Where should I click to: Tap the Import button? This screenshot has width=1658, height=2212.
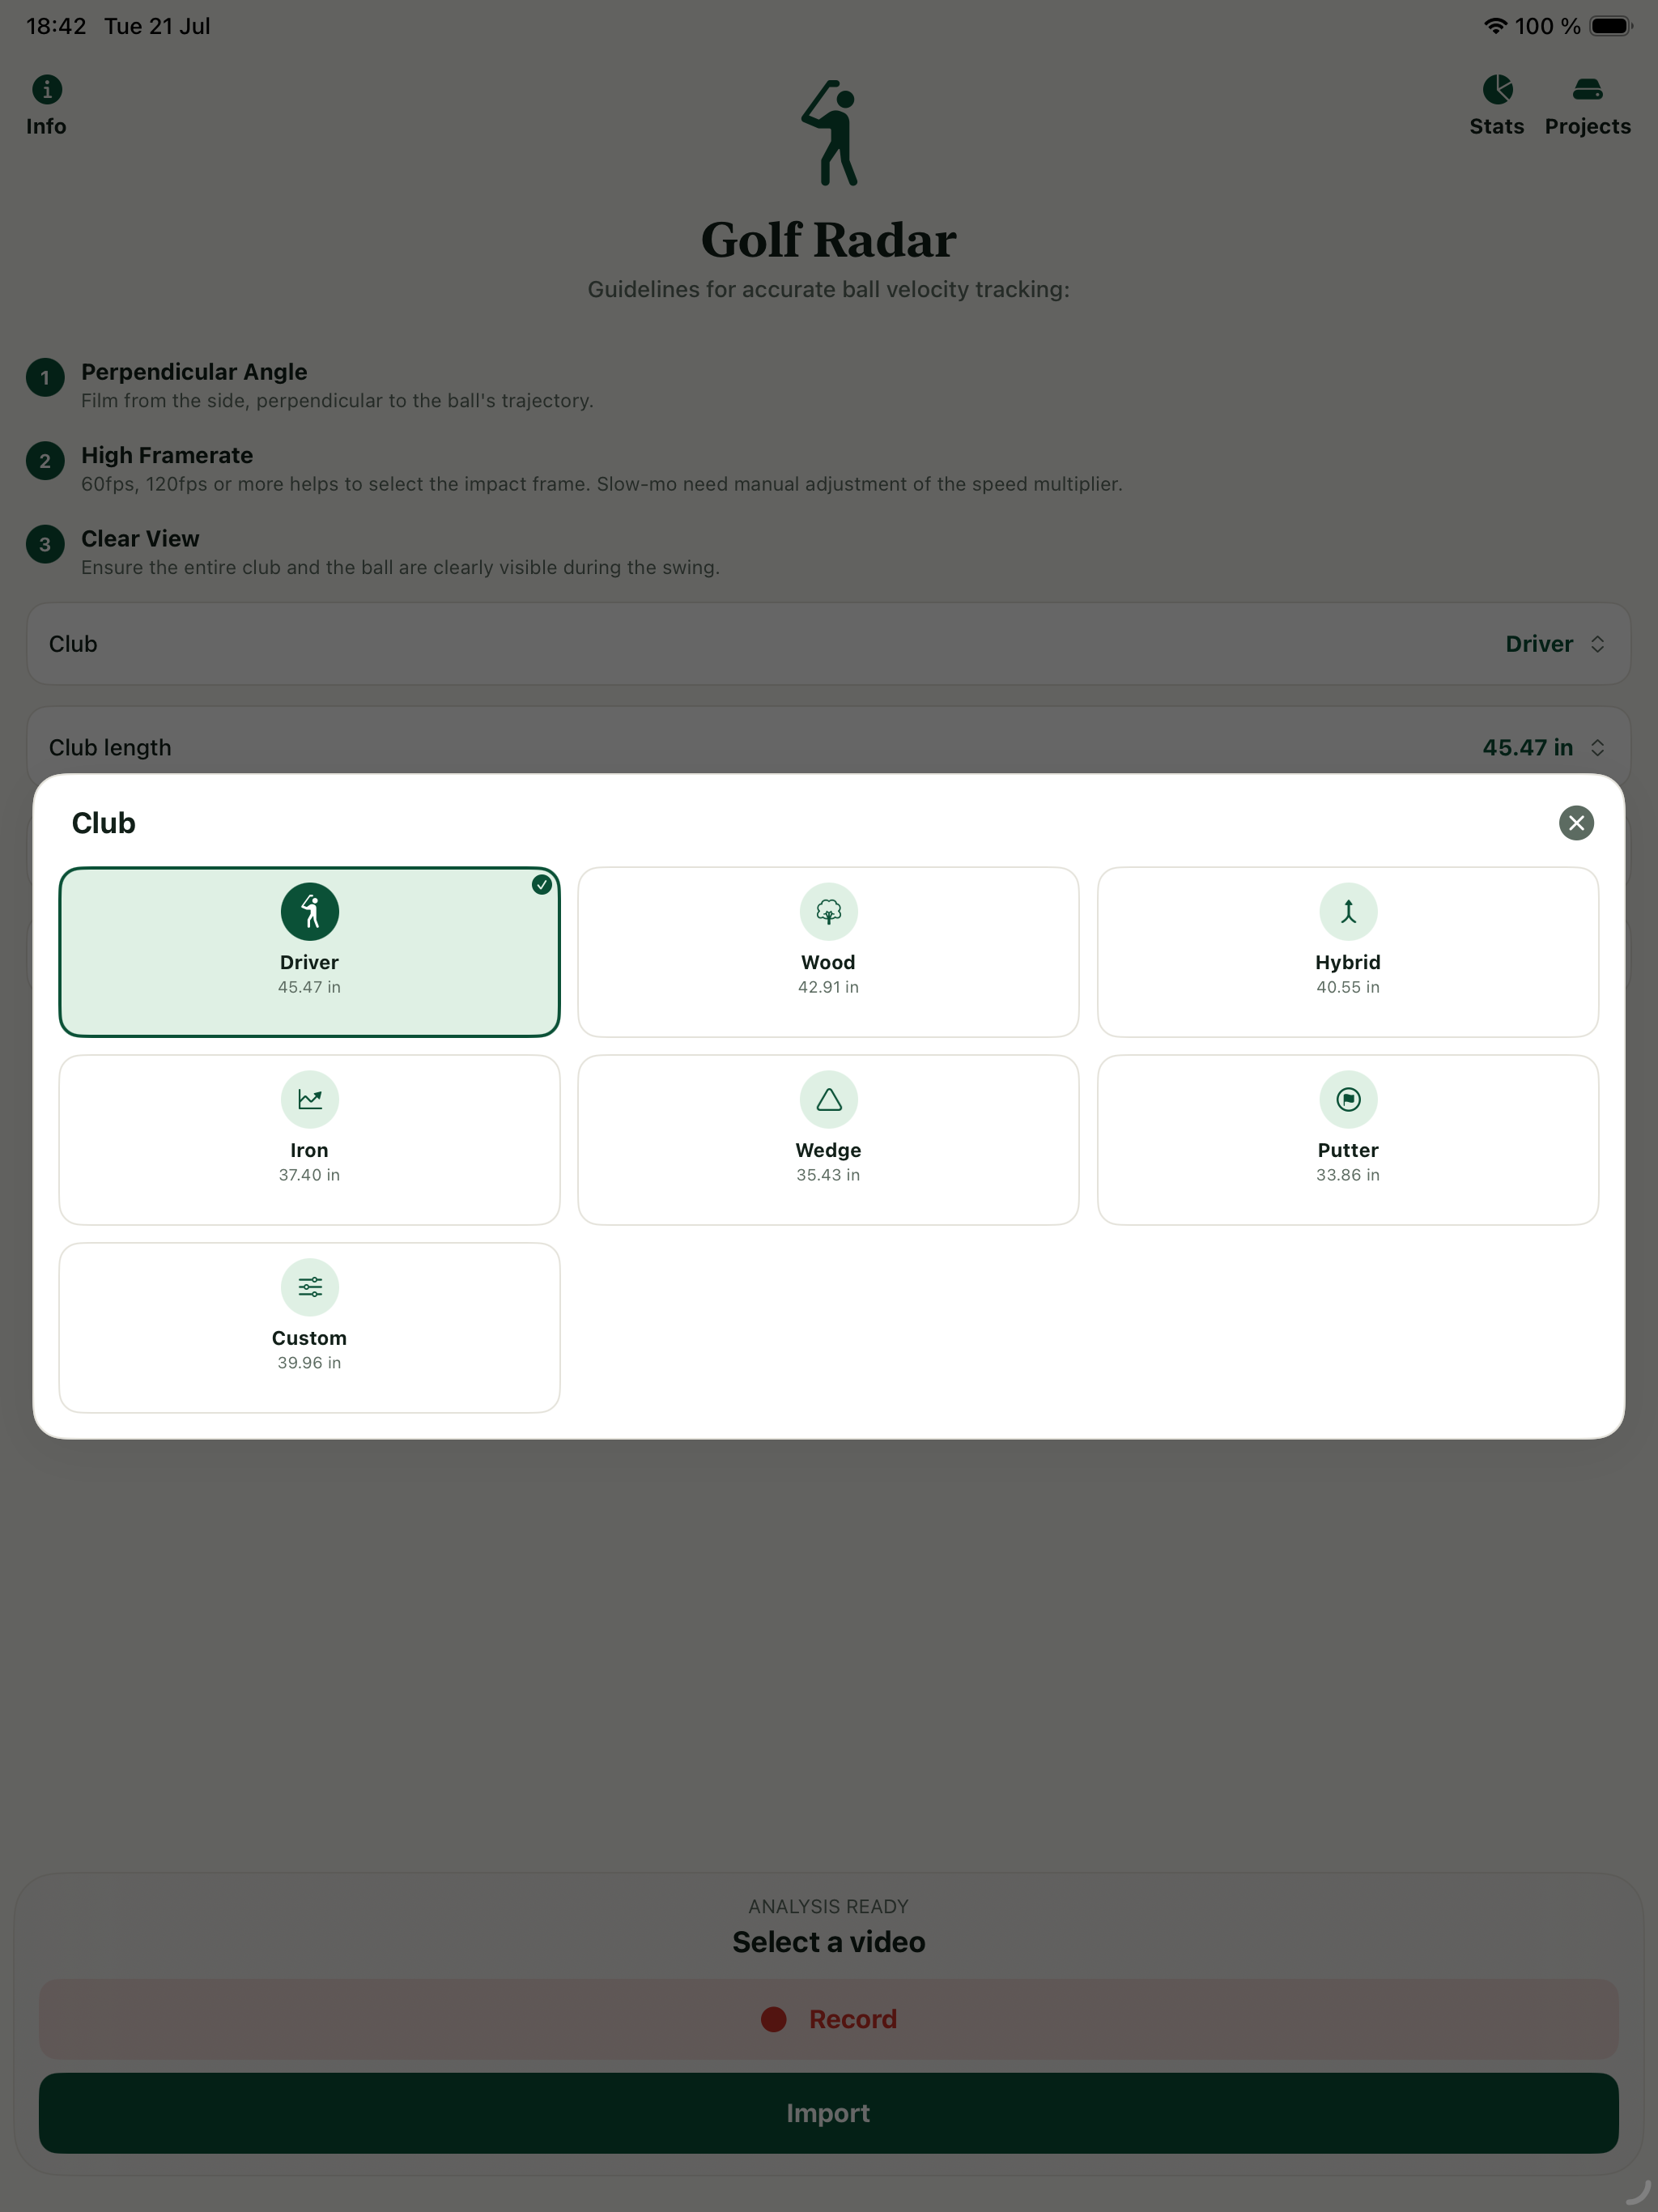coord(829,2113)
